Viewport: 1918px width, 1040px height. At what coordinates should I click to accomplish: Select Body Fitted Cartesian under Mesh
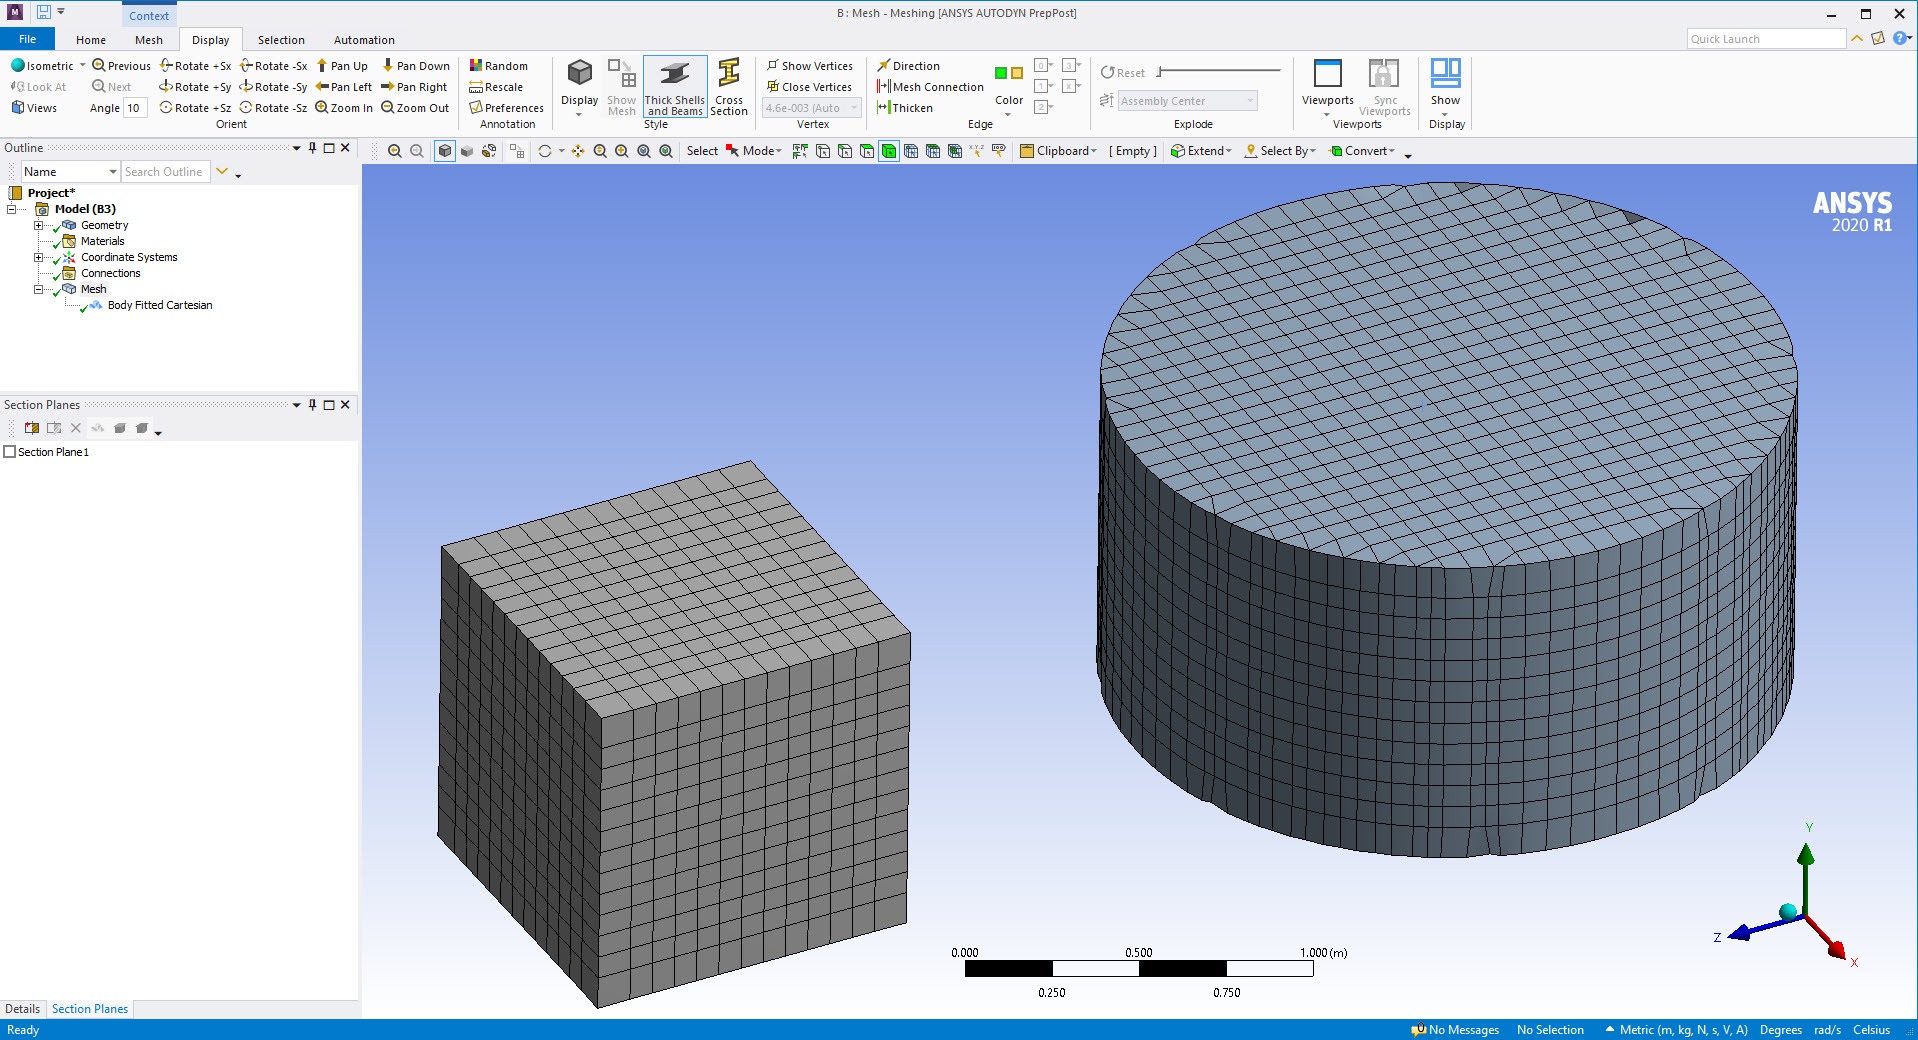[x=160, y=305]
